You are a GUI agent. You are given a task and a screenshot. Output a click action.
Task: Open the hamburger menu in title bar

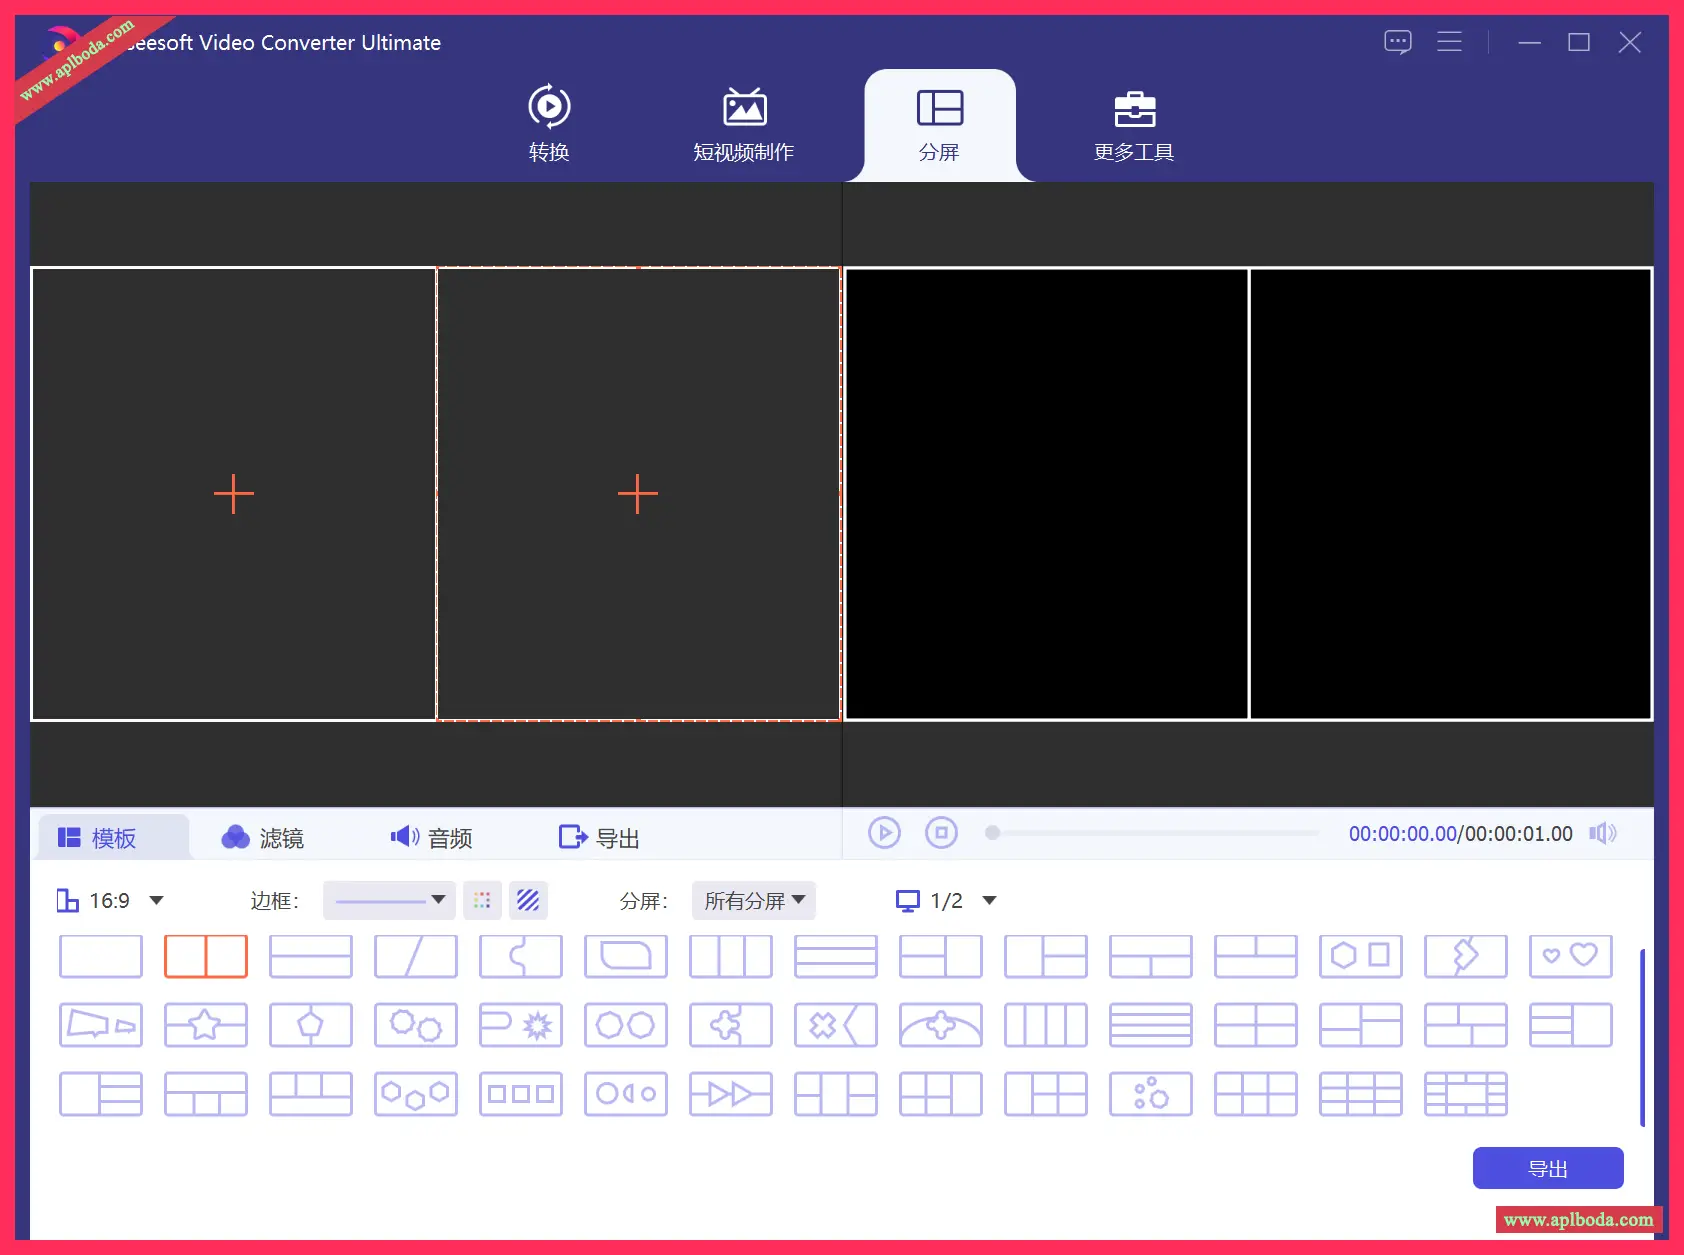[1449, 42]
